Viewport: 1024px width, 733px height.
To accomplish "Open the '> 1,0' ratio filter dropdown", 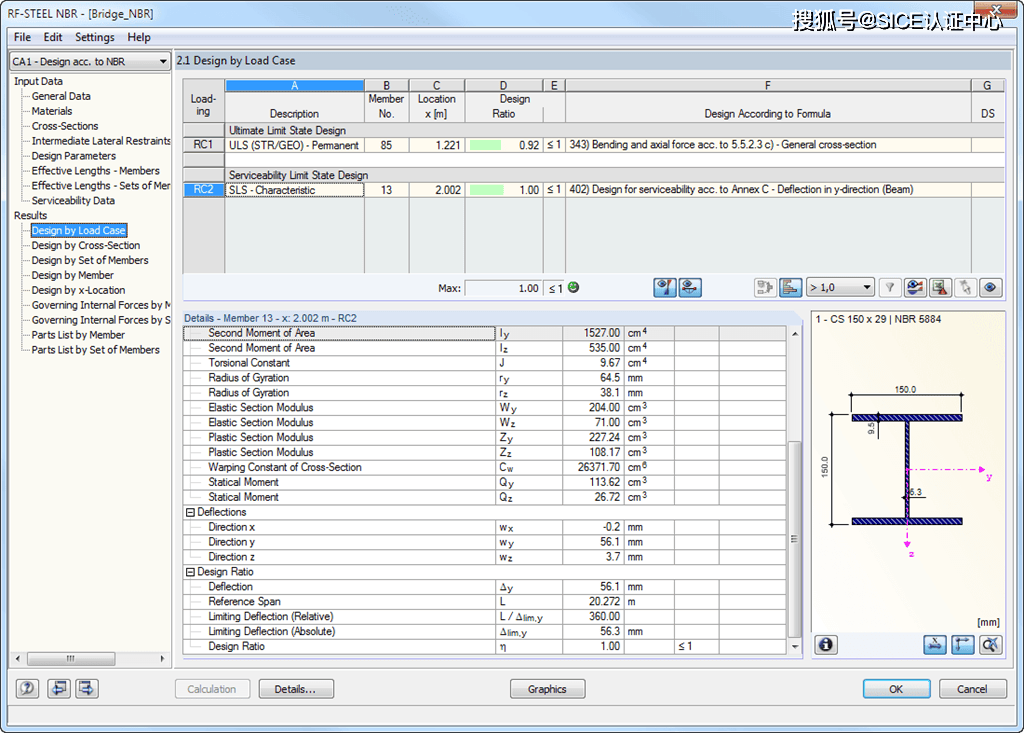I will (840, 288).
